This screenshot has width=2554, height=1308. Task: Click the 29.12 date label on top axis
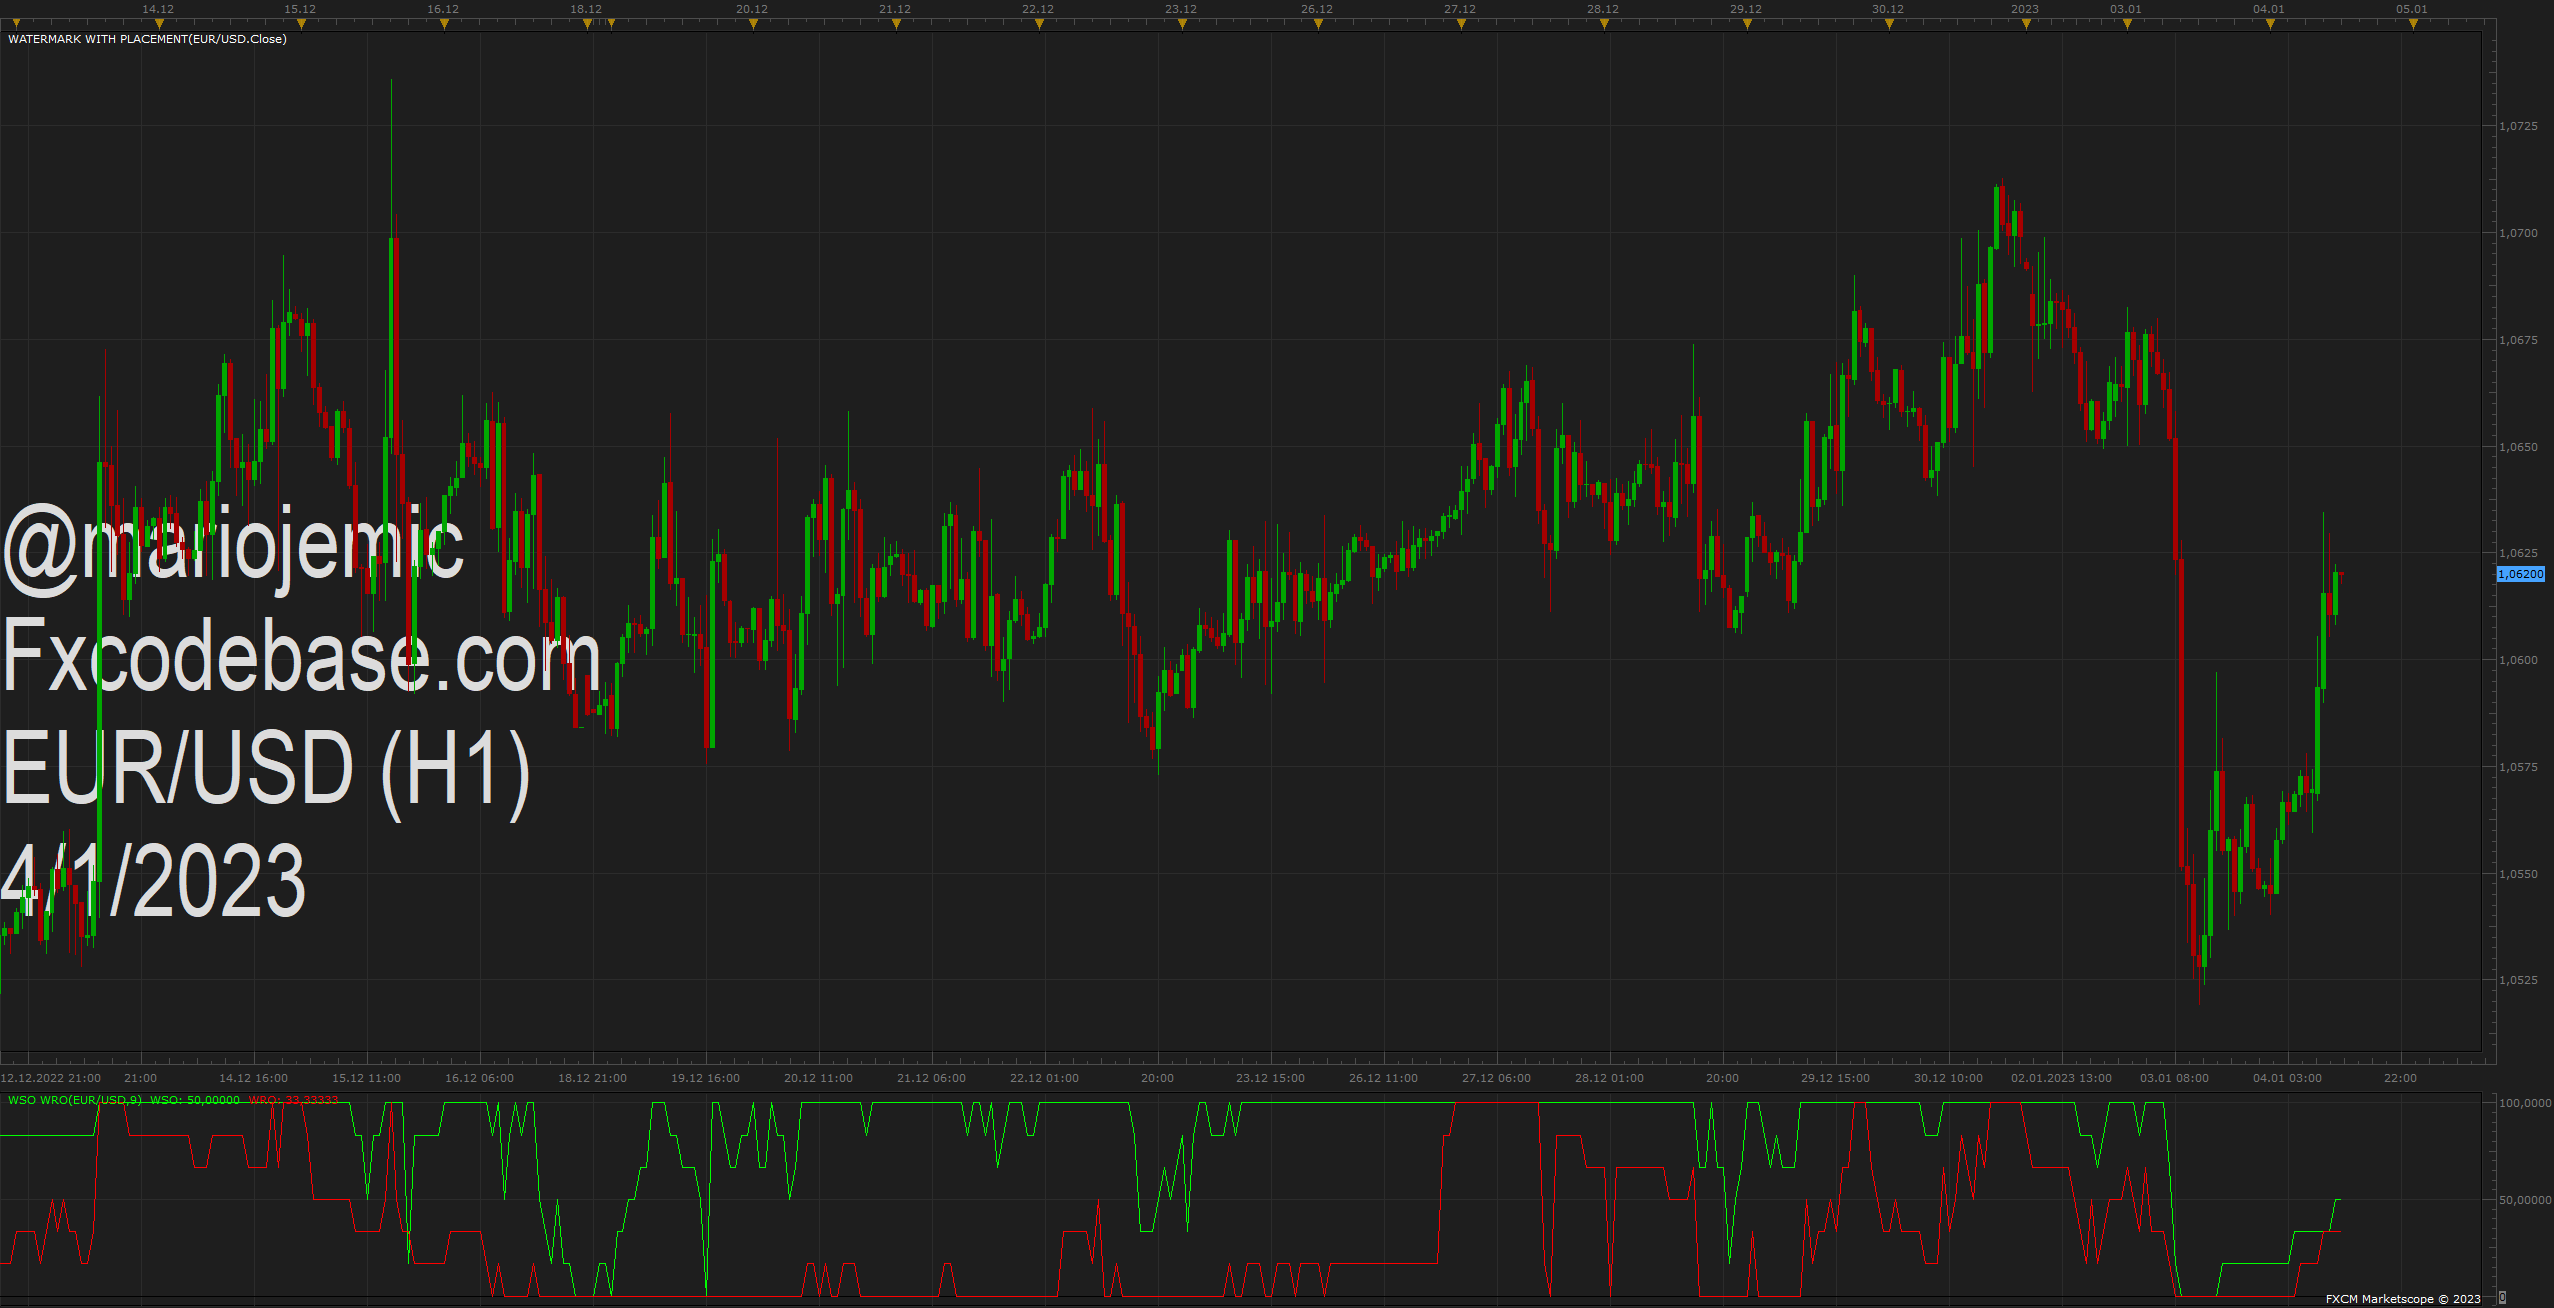click(1746, 9)
